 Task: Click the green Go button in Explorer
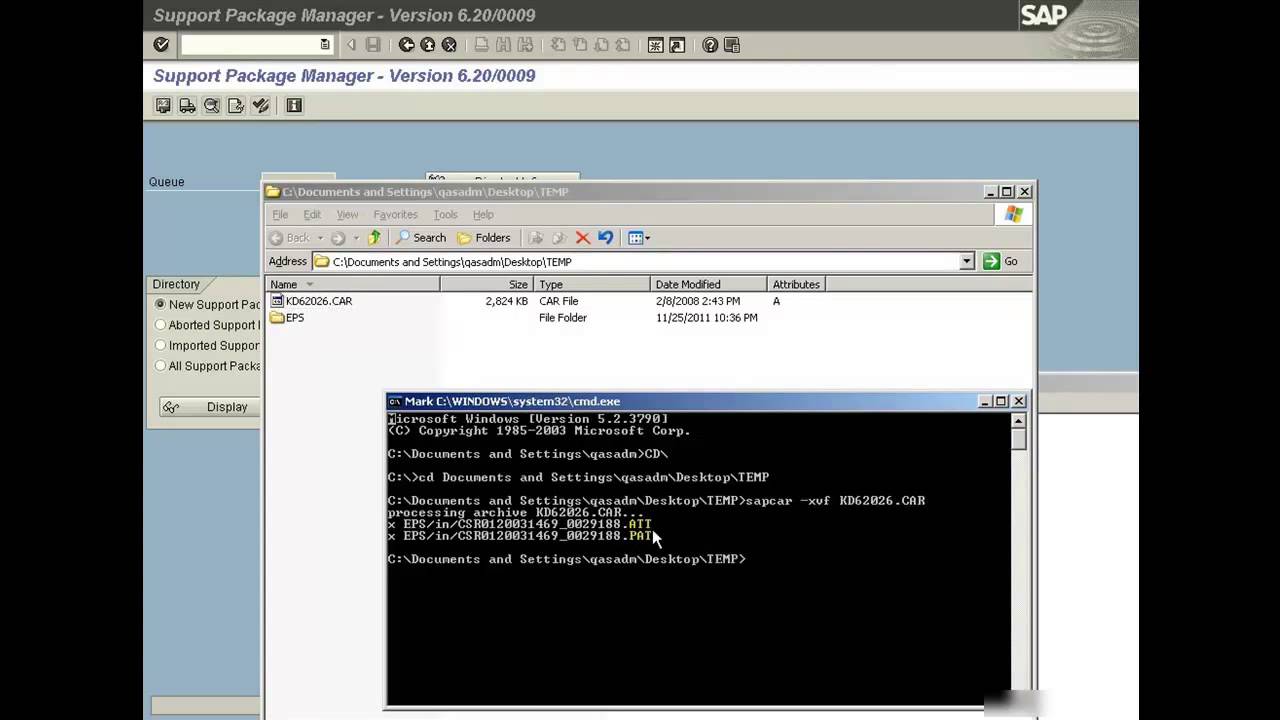point(1000,261)
